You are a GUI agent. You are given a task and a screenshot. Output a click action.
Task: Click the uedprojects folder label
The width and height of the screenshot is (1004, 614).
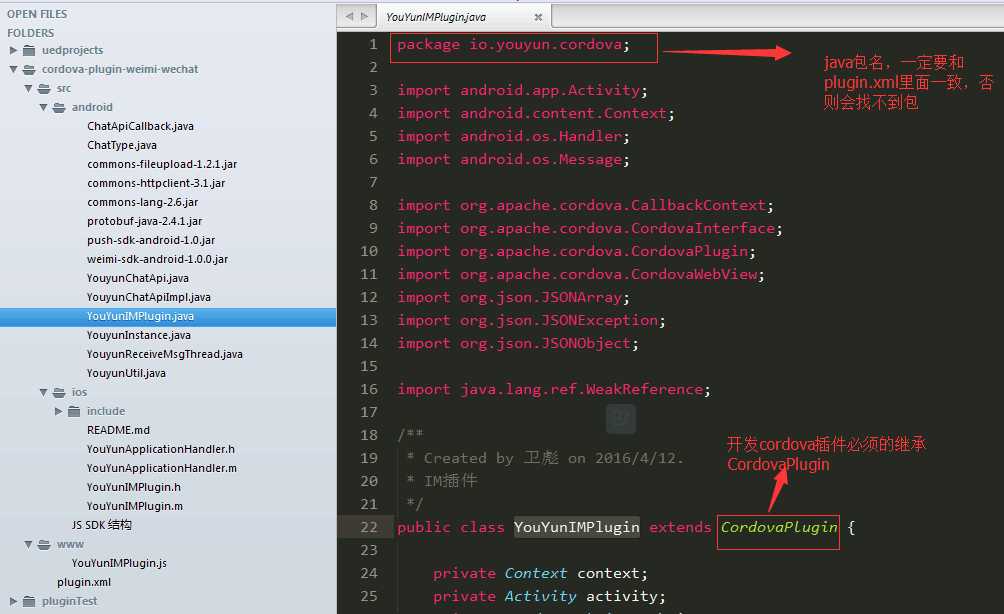pos(72,50)
